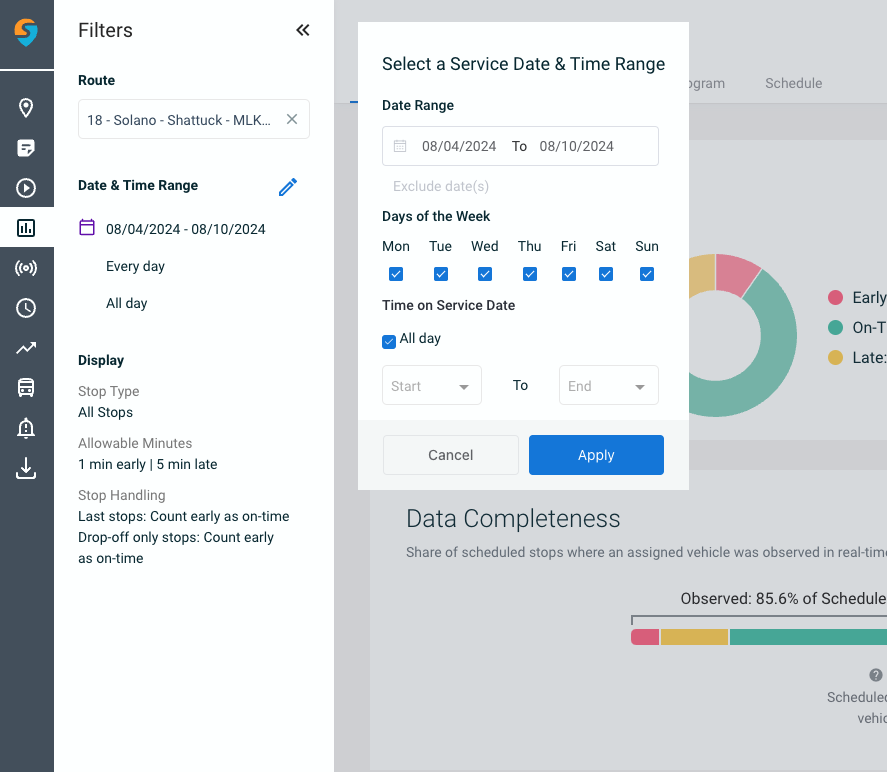887x772 pixels.
Task: Click the play circle icon in sidebar
Action: (26, 188)
